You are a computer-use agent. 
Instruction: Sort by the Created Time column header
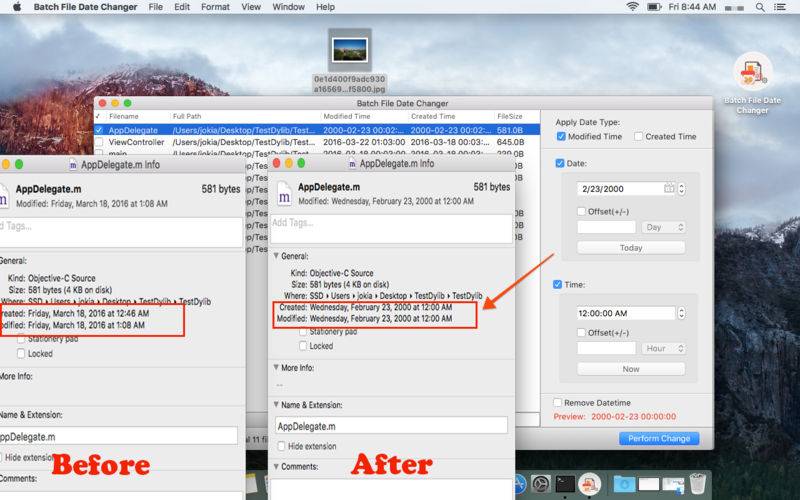coord(433,116)
